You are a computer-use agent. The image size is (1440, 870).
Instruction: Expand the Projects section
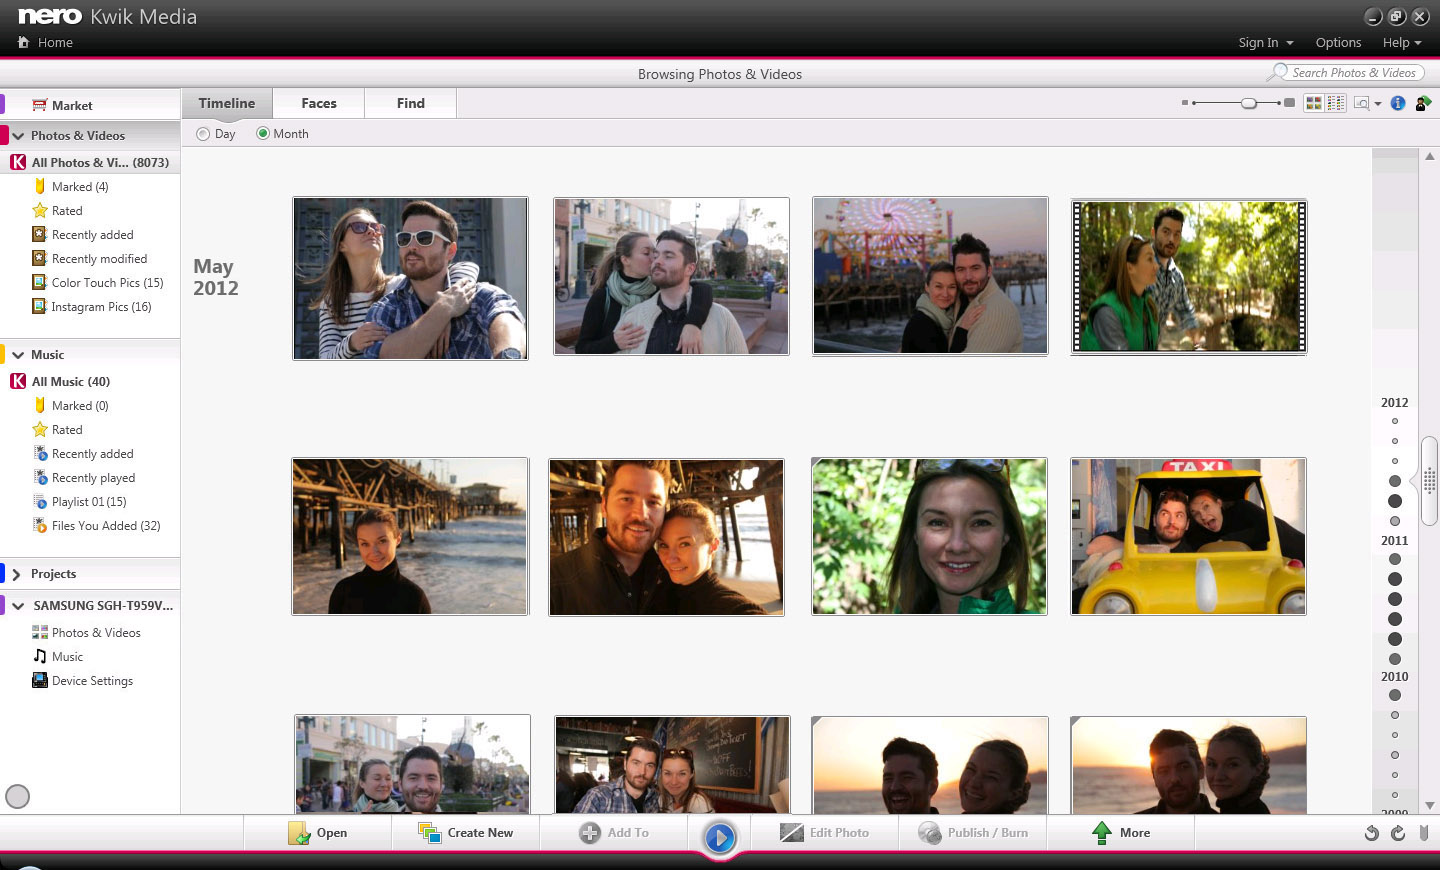(17, 574)
